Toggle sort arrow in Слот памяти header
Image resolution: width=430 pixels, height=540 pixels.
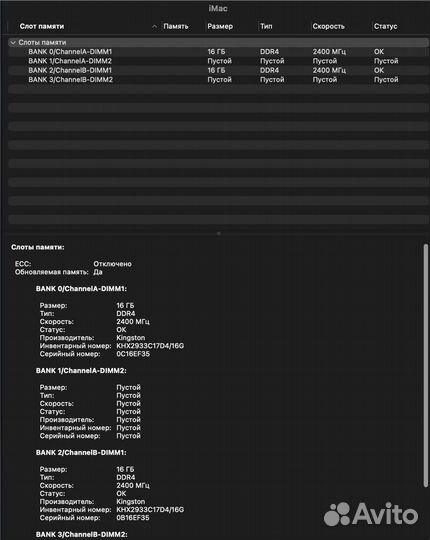click(155, 27)
